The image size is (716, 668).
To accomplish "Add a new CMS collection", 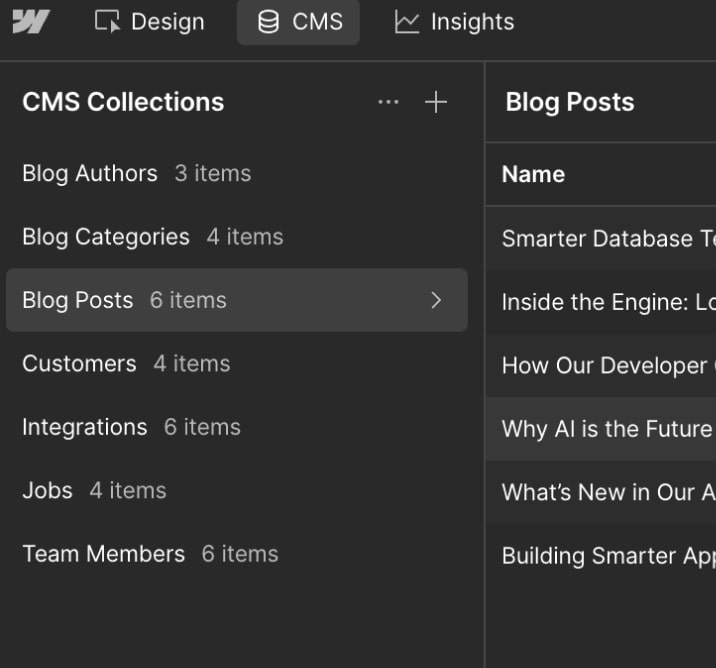I will (x=436, y=102).
